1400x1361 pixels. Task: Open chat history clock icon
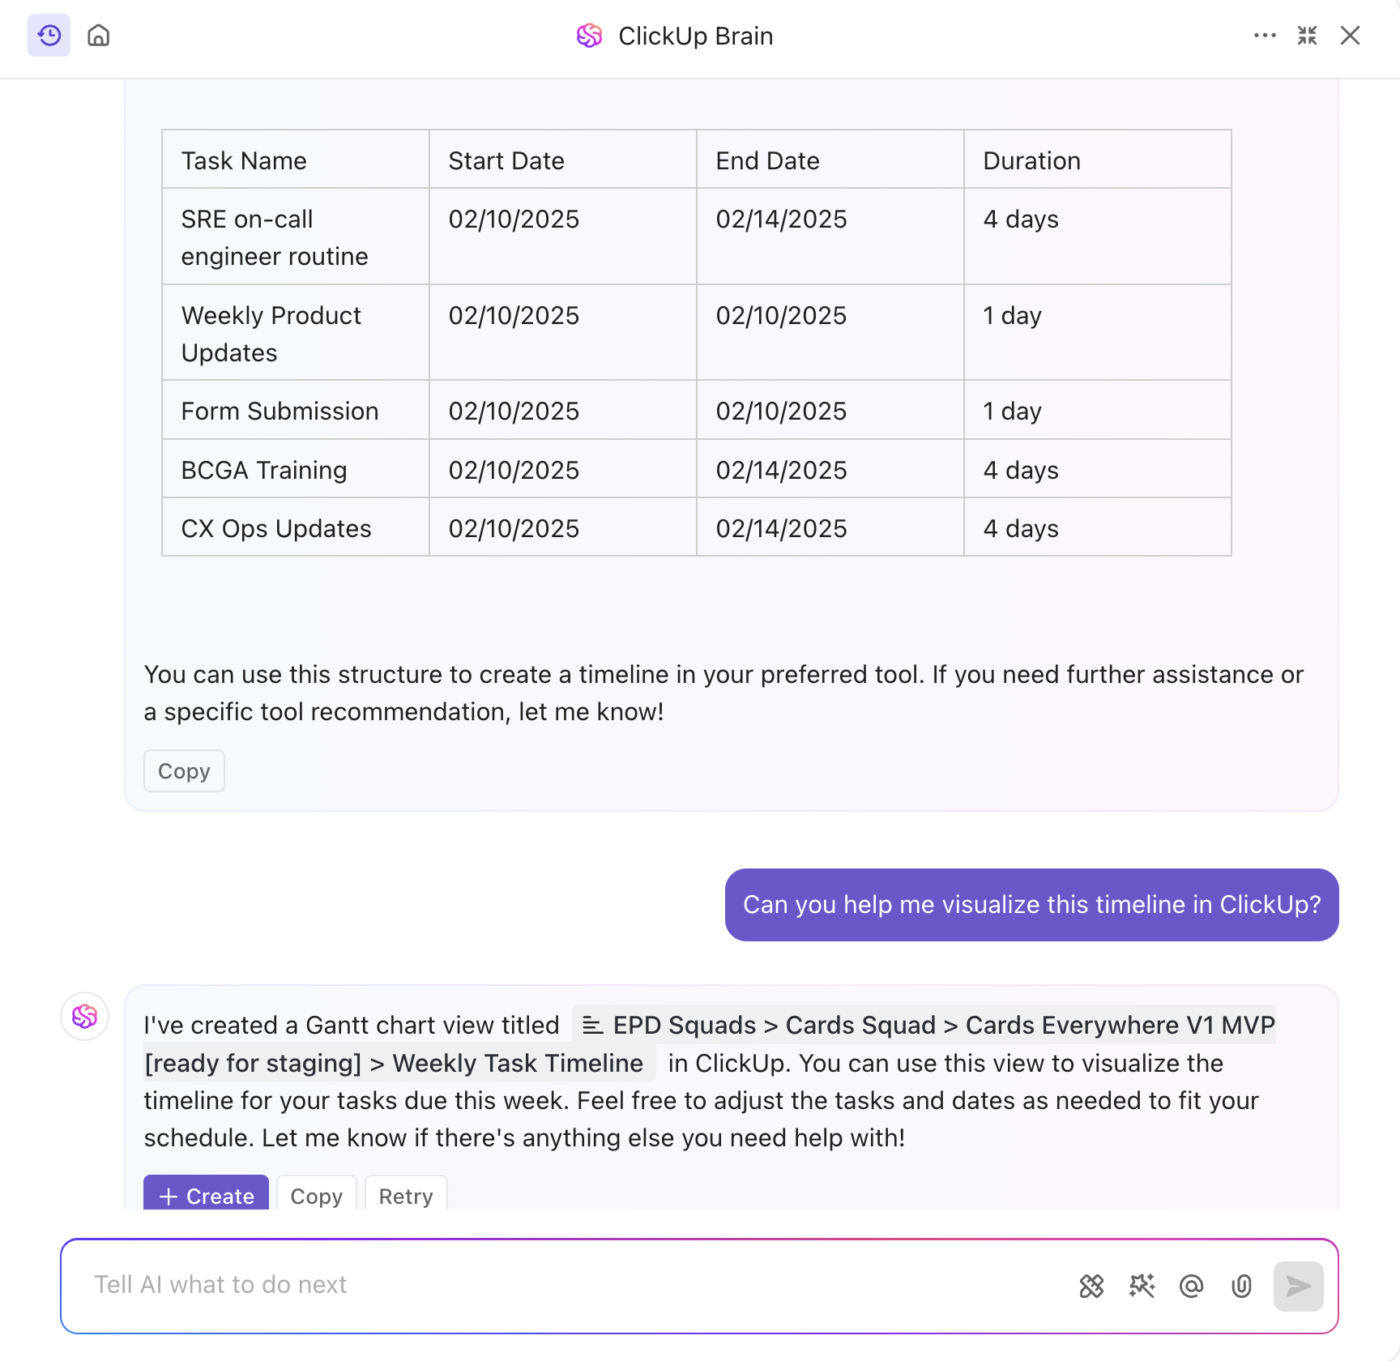point(49,36)
